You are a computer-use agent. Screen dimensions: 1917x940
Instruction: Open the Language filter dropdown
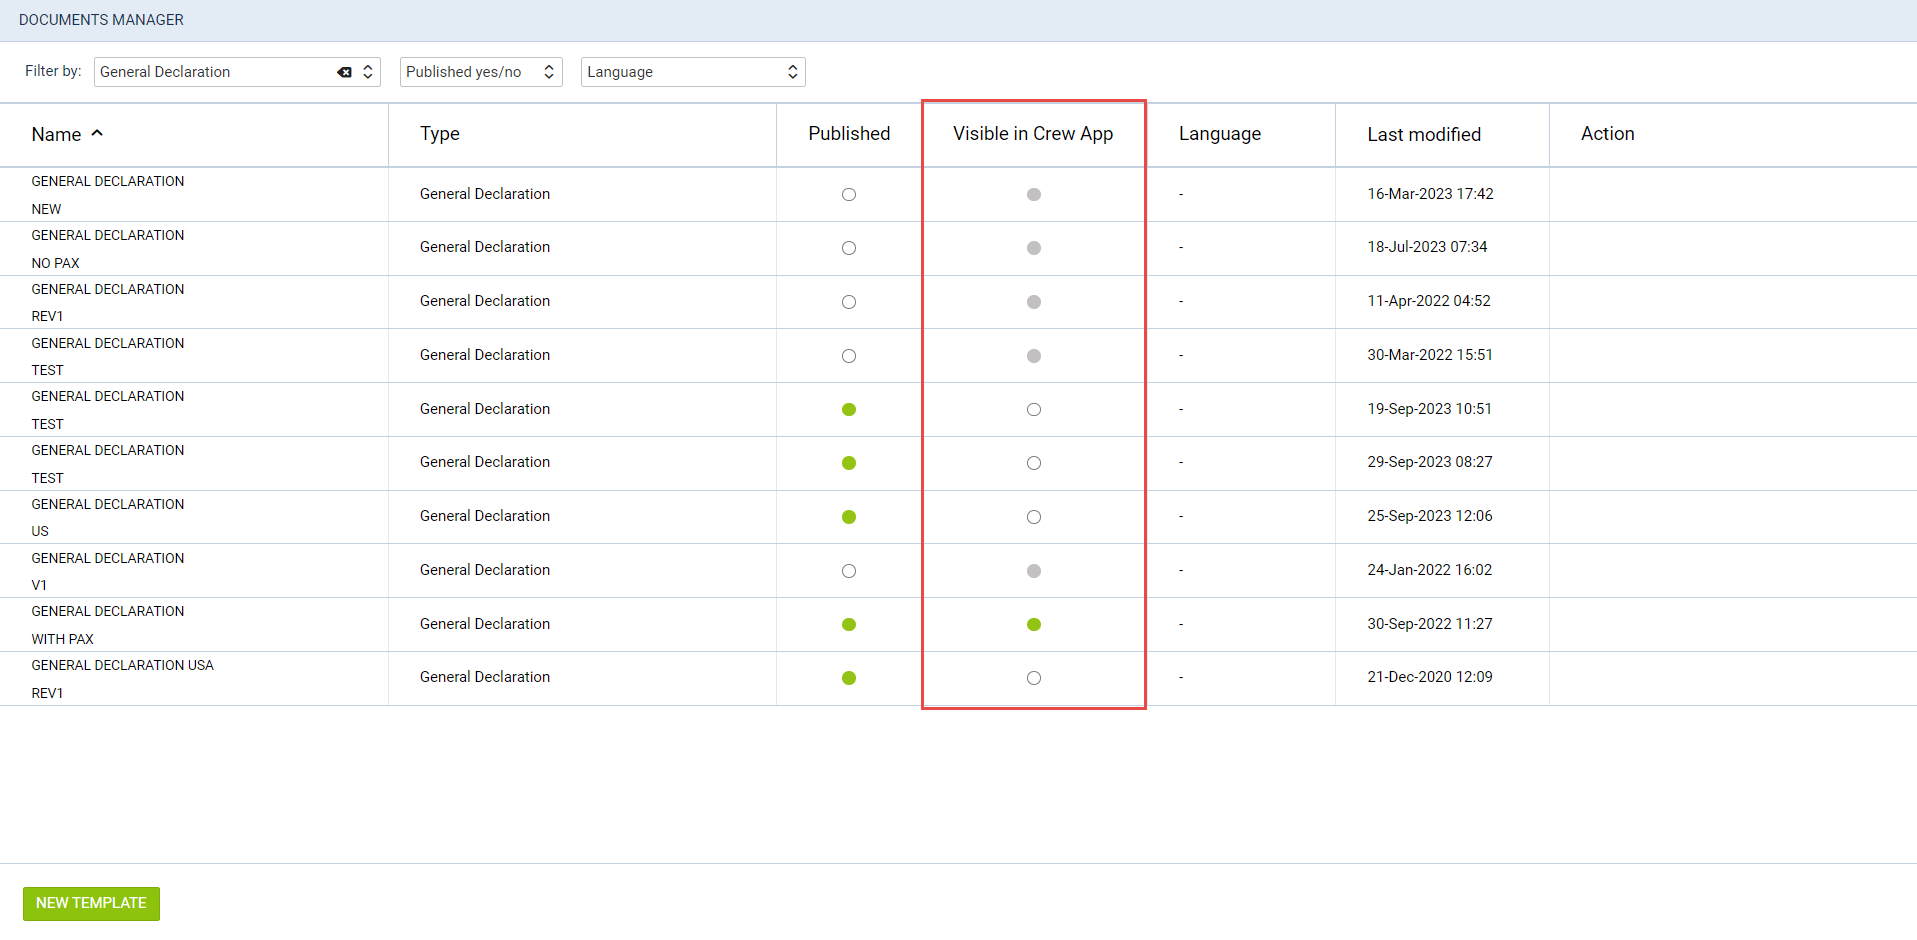(x=693, y=72)
